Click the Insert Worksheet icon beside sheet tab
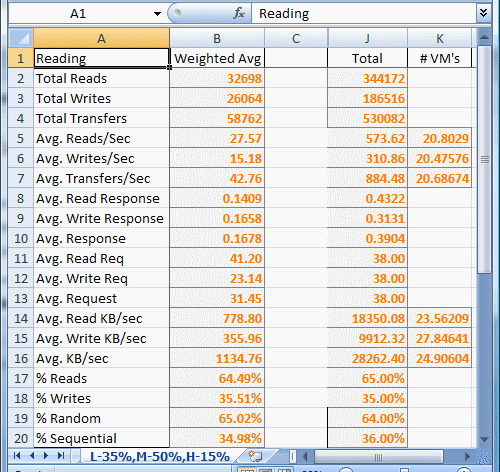500x472 pixels. (x=255, y=456)
